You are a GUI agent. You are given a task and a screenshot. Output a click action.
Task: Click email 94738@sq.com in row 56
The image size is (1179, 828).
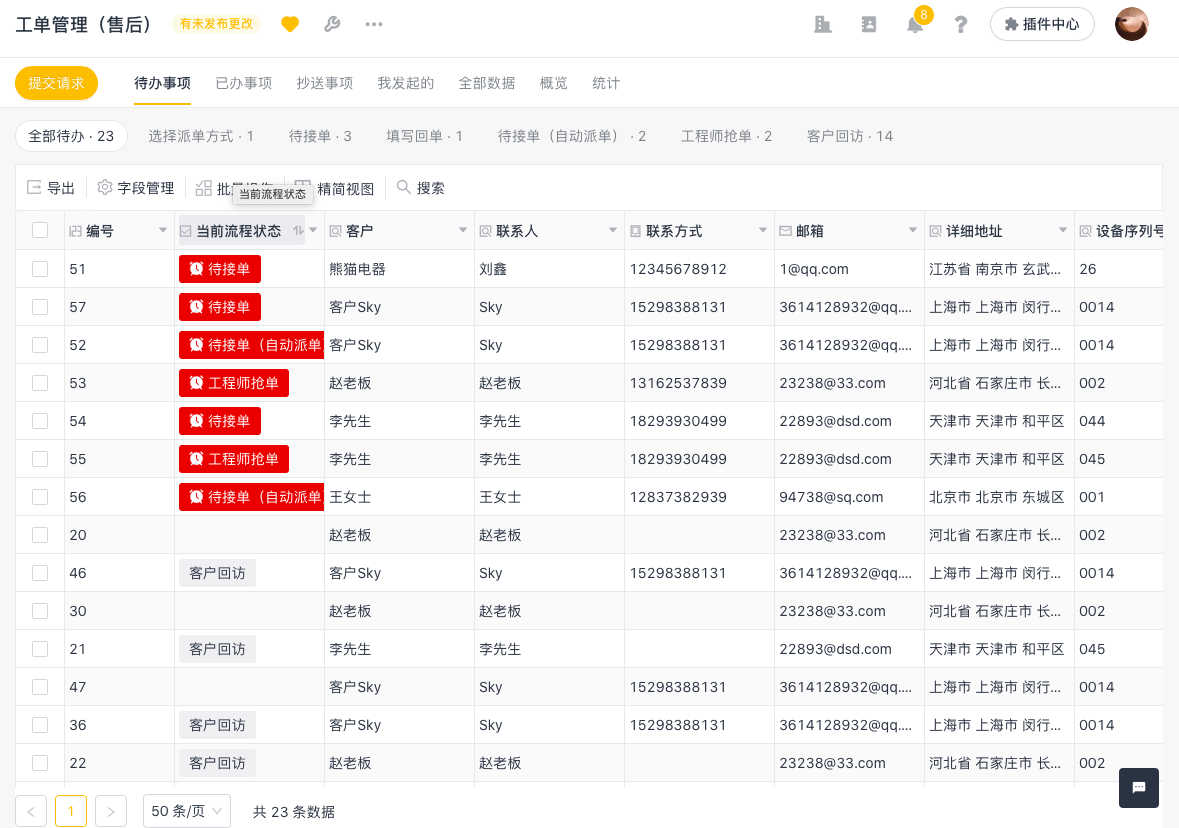tap(831, 497)
